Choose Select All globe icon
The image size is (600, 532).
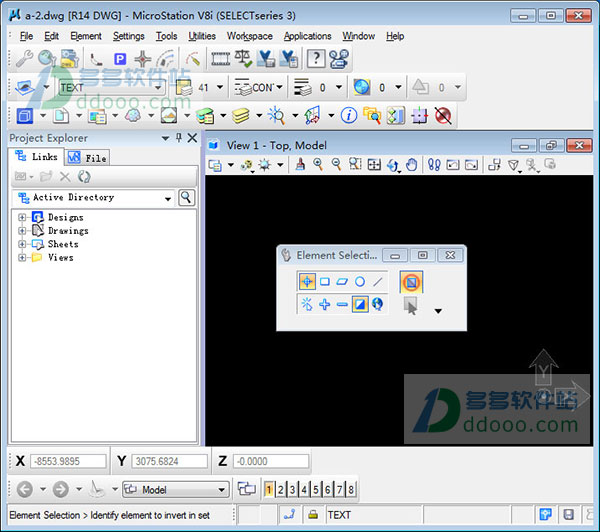pos(378,304)
